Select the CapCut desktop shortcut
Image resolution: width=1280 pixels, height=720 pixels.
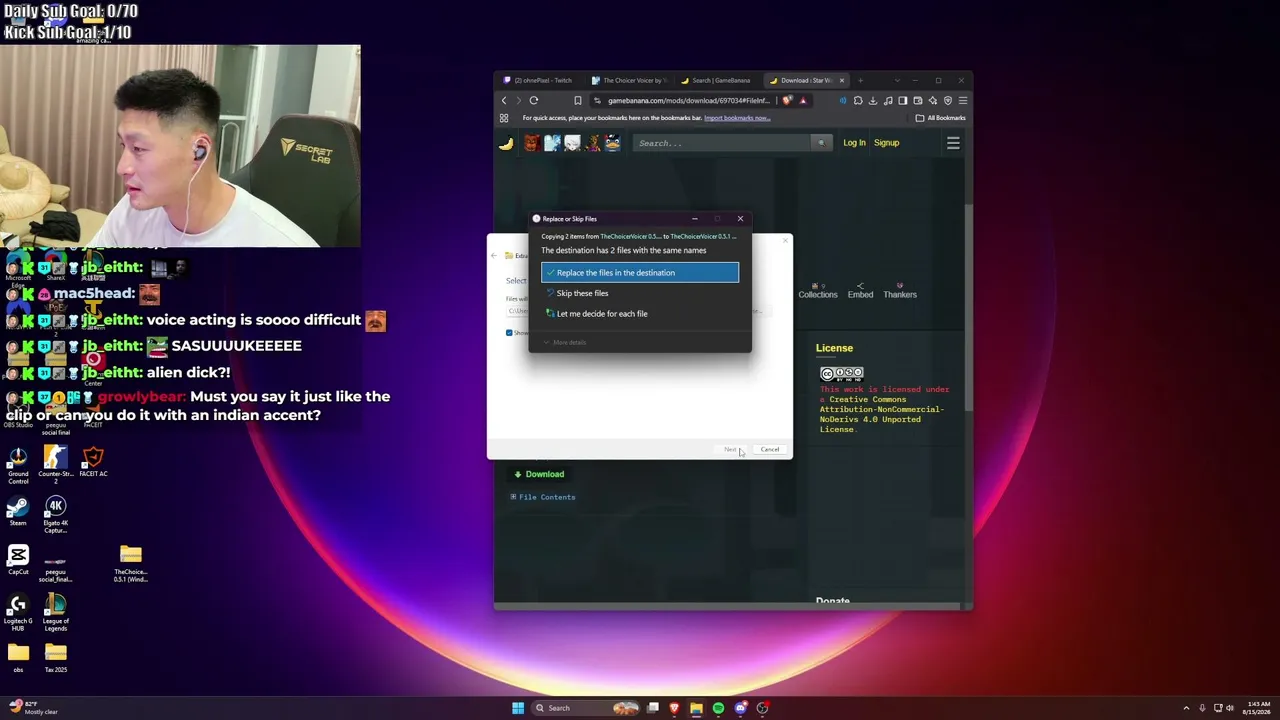(18, 561)
